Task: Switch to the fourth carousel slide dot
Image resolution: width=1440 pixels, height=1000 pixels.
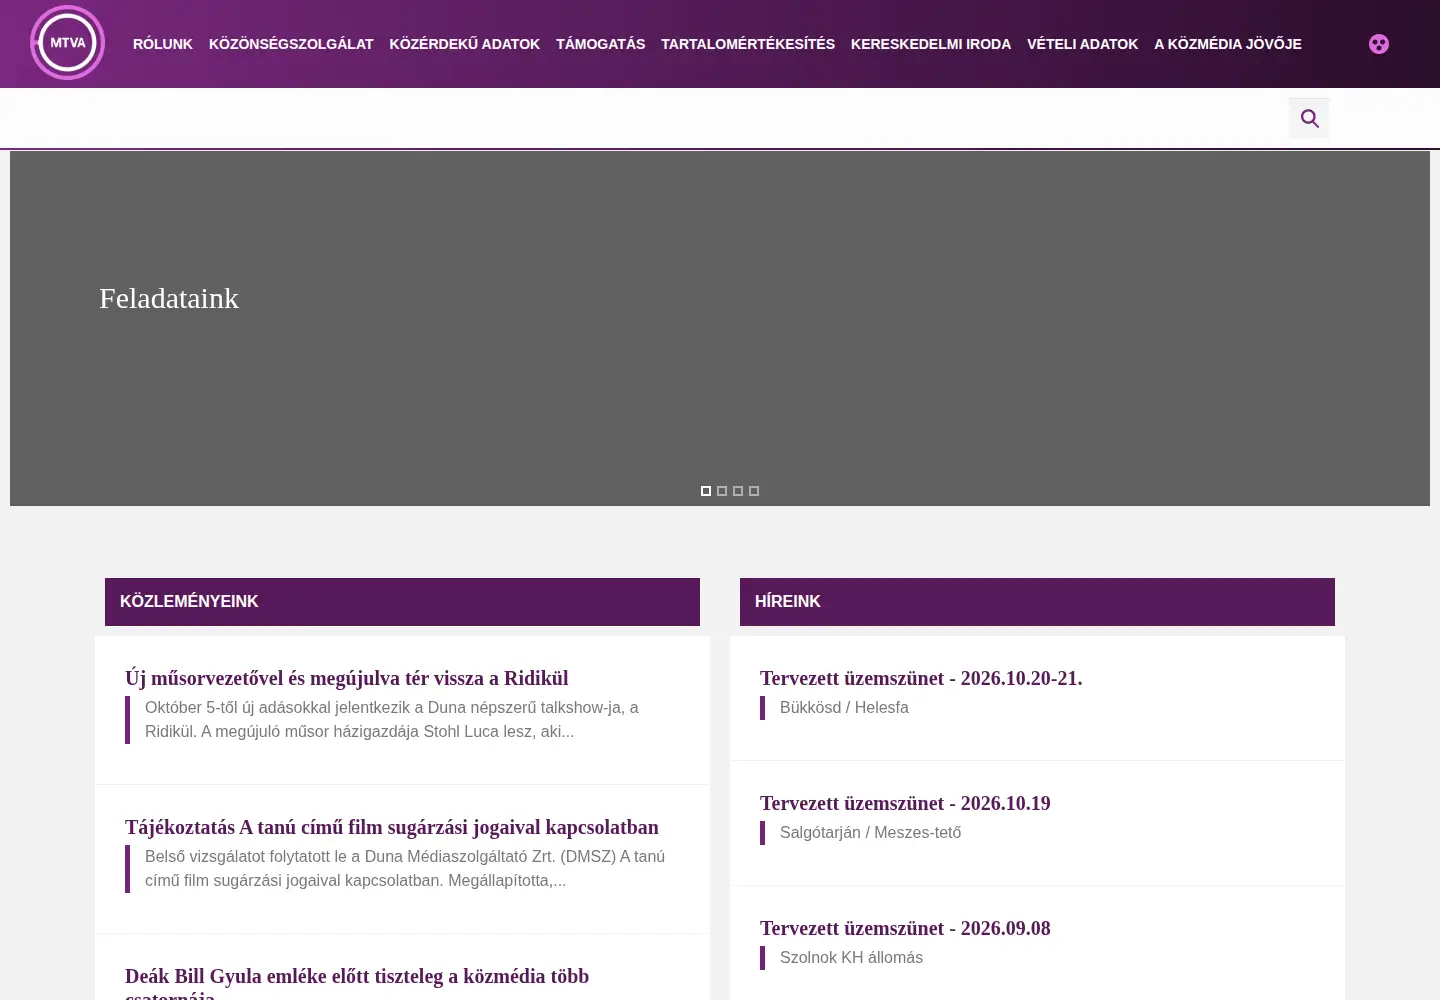Action: 754,491
